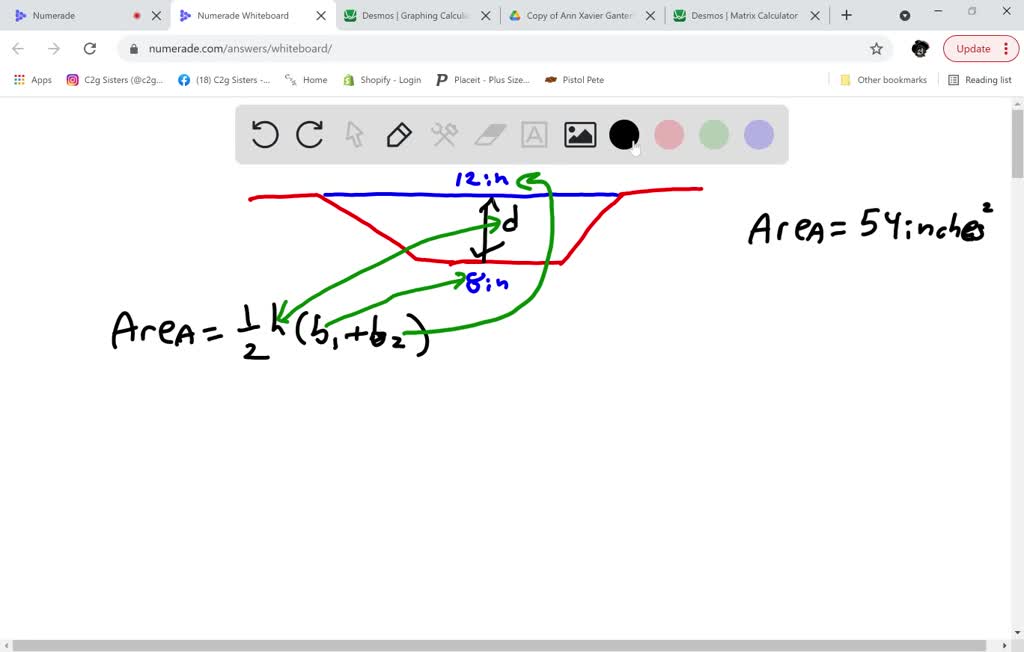Image resolution: width=1024 pixels, height=652 pixels.
Task: Select the Text insertion tool
Action: pyautogui.click(x=534, y=134)
